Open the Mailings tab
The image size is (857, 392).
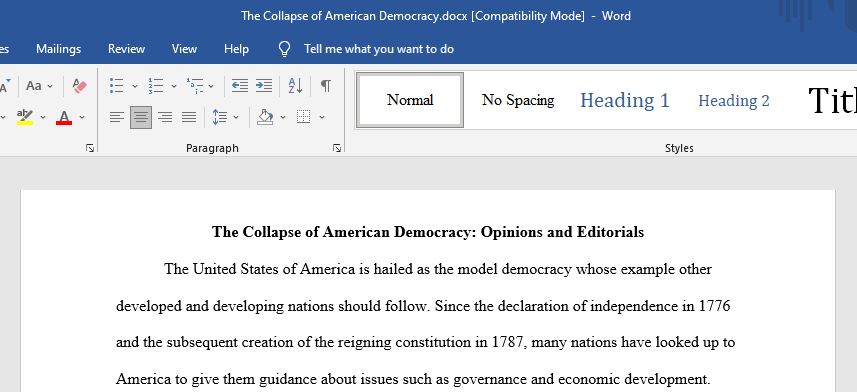tap(58, 49)
